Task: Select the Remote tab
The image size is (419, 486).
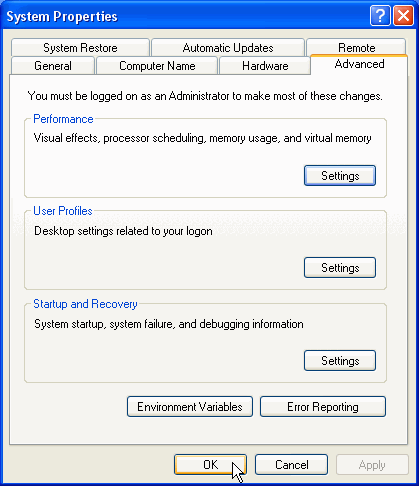Action: [356, 47]
